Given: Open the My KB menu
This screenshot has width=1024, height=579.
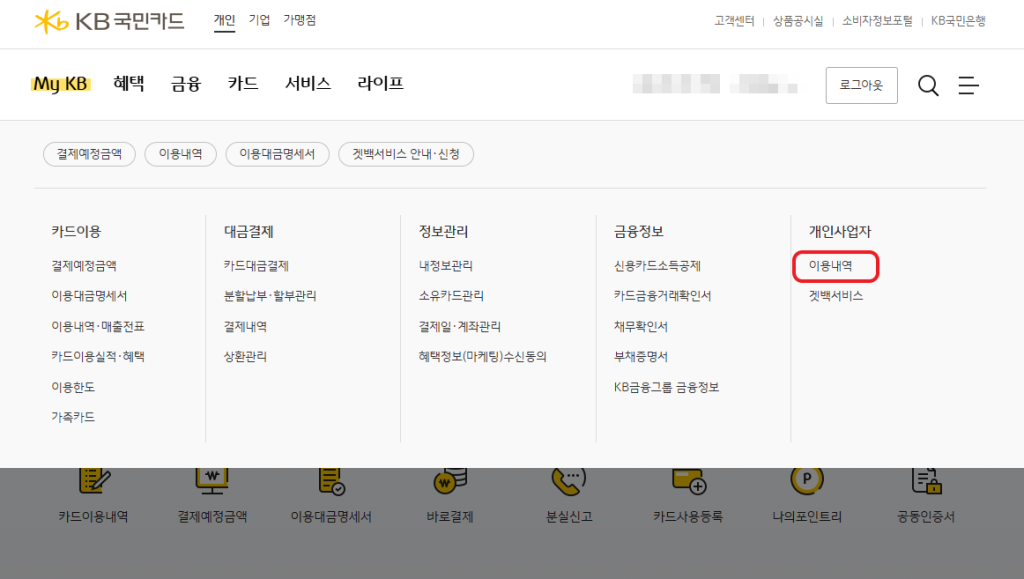Looking at the screenshot, I should tap(60, 84).
